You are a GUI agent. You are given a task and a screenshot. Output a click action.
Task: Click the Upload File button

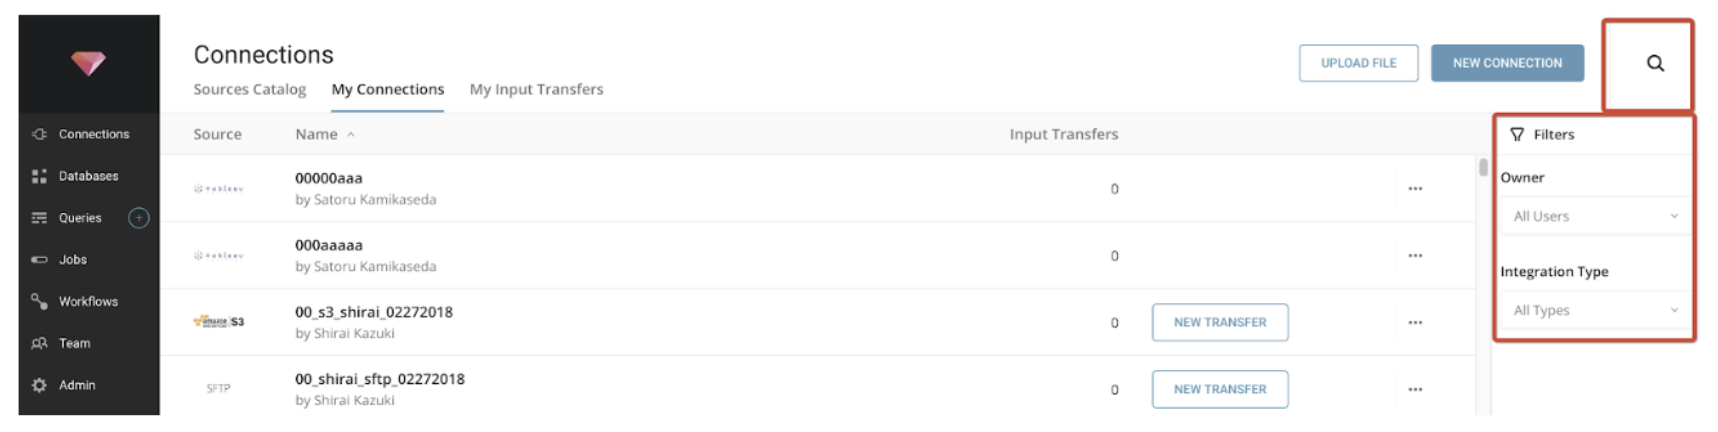[1358, 63]
